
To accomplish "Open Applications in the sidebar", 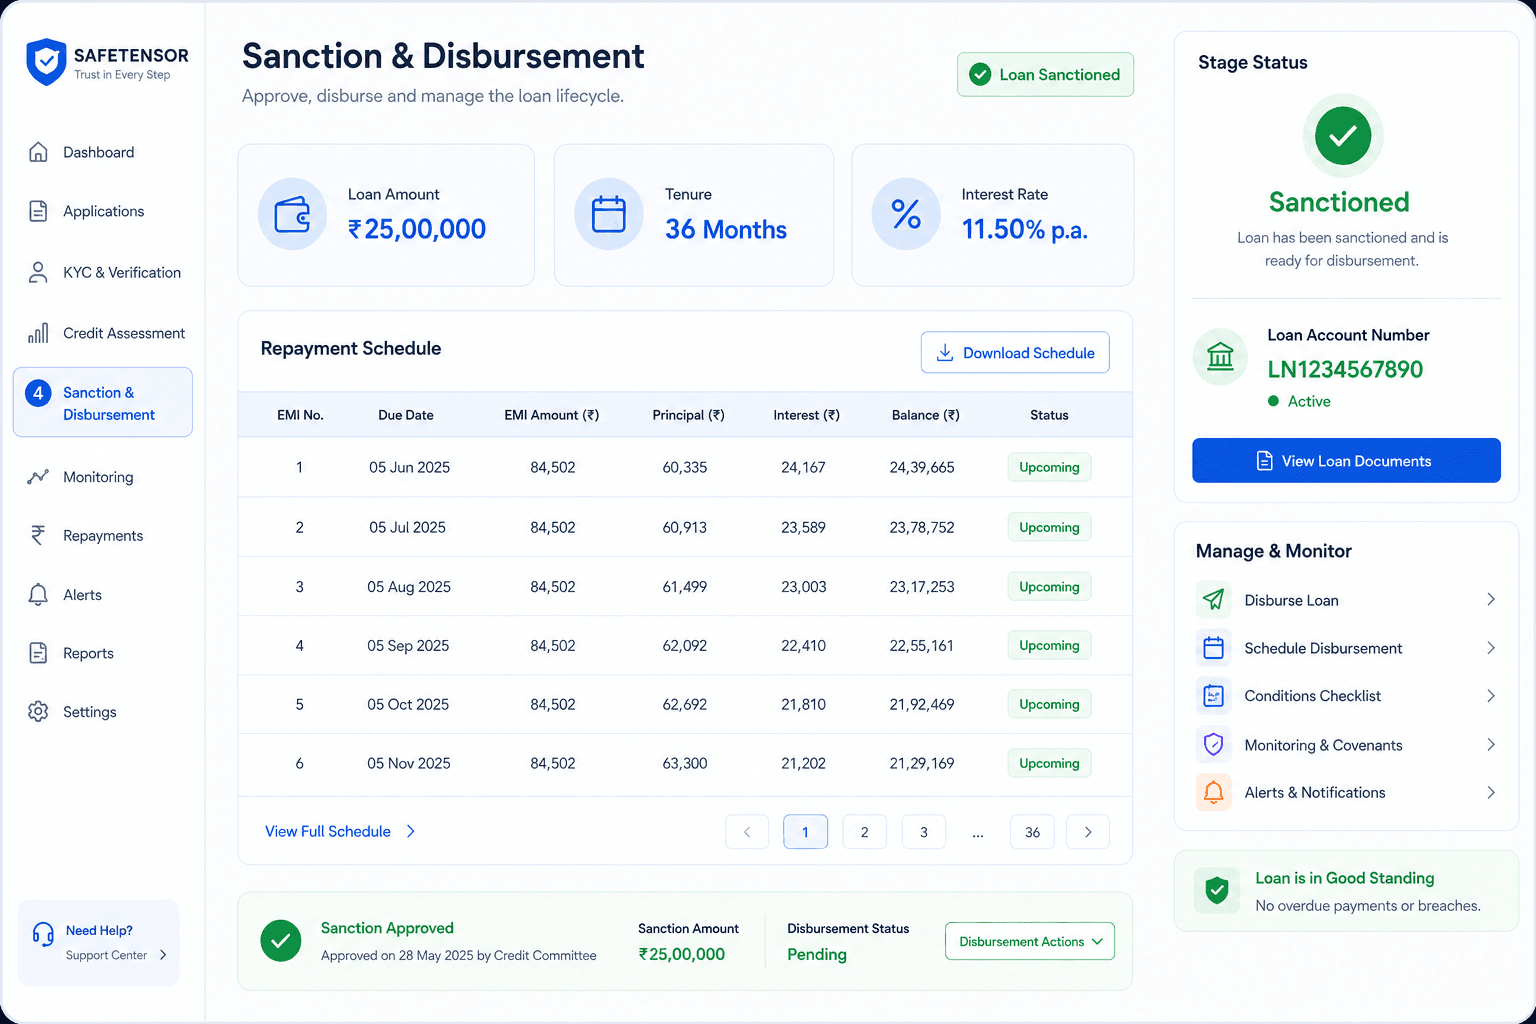I will click(x=103, y=211).
